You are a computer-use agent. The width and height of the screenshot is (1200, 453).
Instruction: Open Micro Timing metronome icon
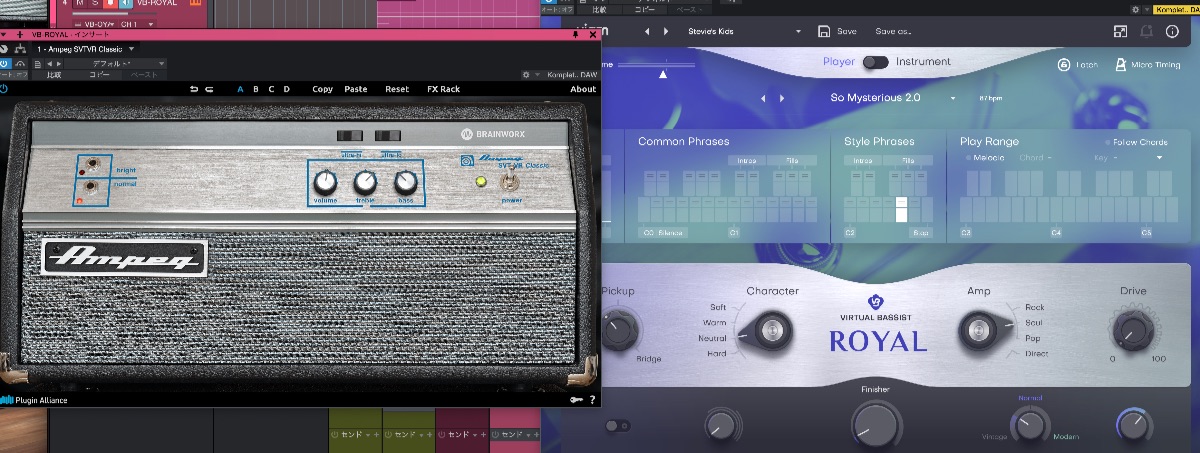[1121, 64]
